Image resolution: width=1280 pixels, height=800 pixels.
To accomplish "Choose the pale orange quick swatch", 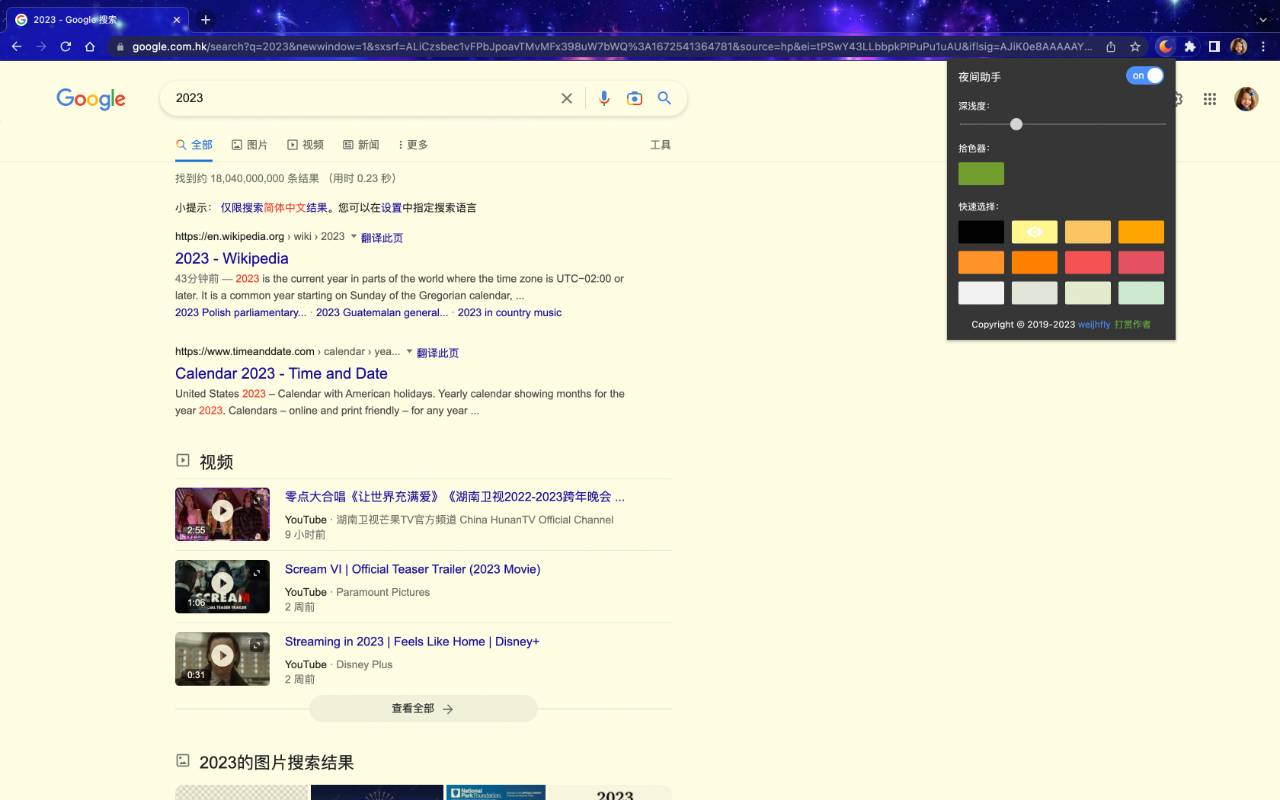I will point(1088,232).
